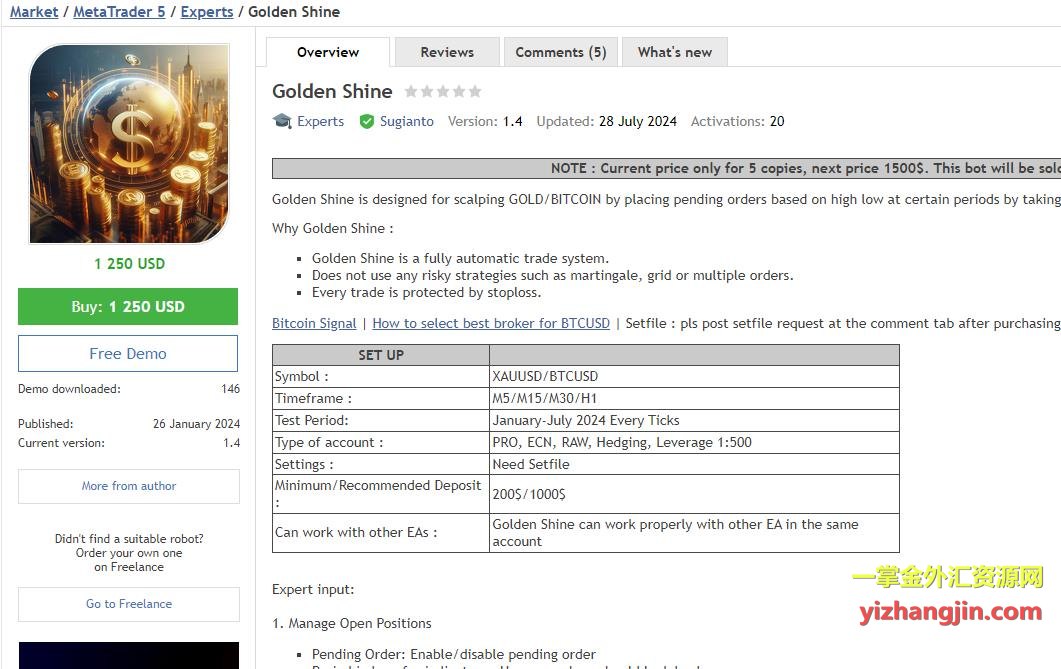Click the SET UP table header
The width and height of the screenshot is (1061, 669).
[381, 355]
